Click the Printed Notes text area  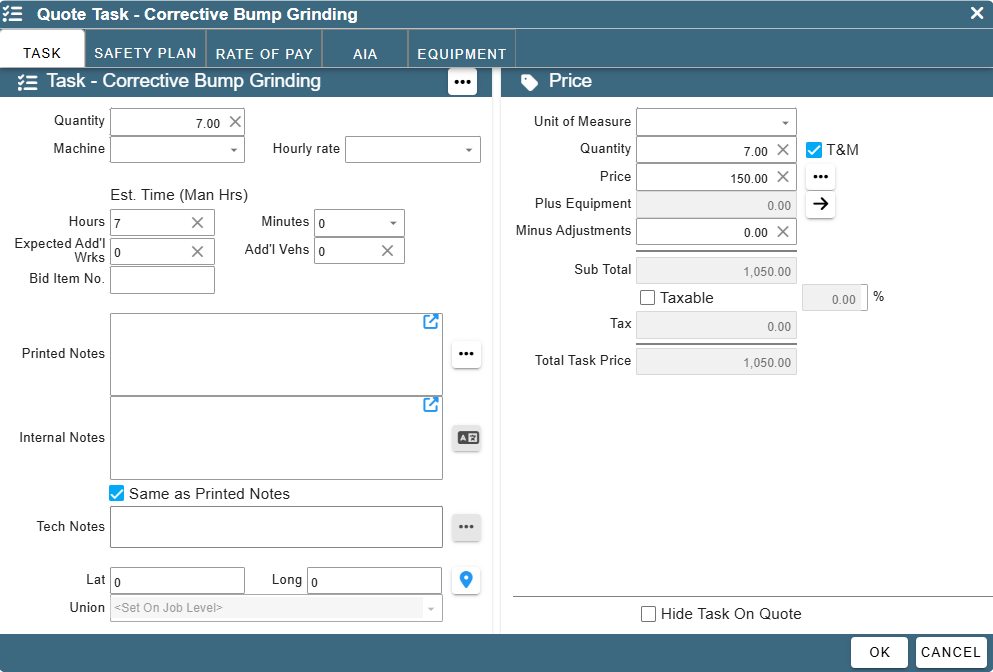point(276,355)
